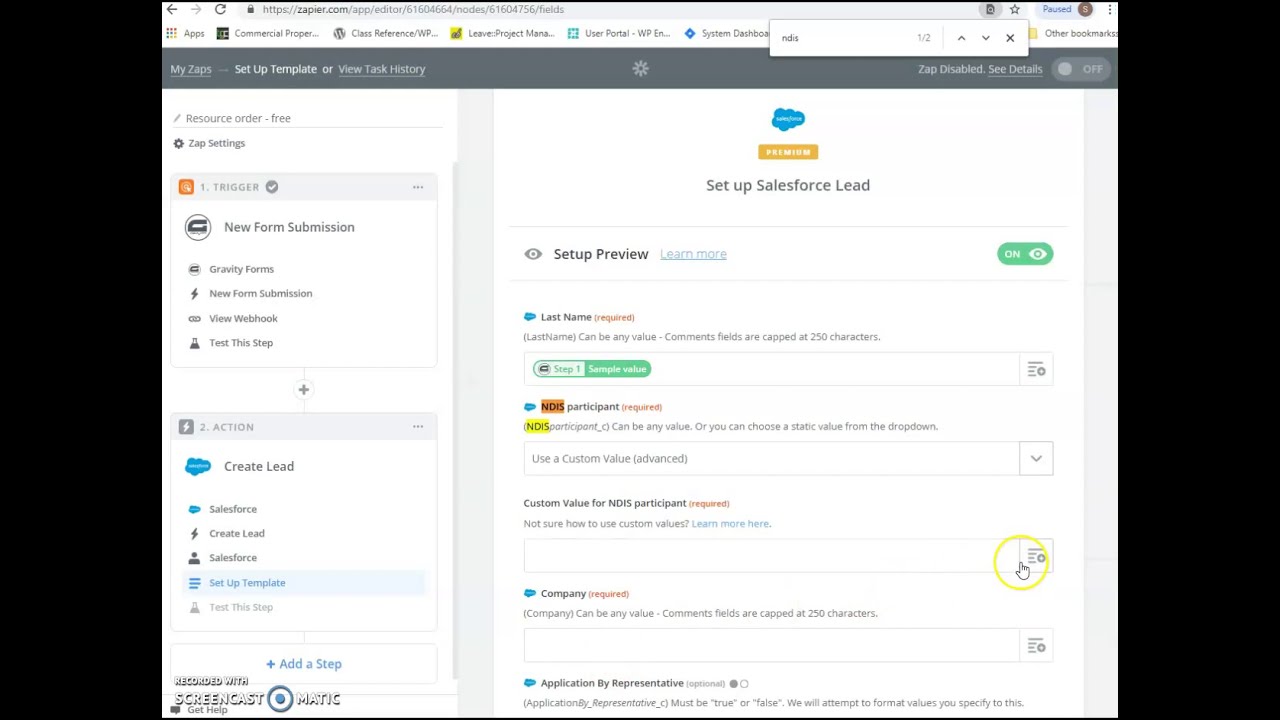1280x720 pixels.
Task: Open Other bookmarks folder
Action: [x=1073, y=33]
